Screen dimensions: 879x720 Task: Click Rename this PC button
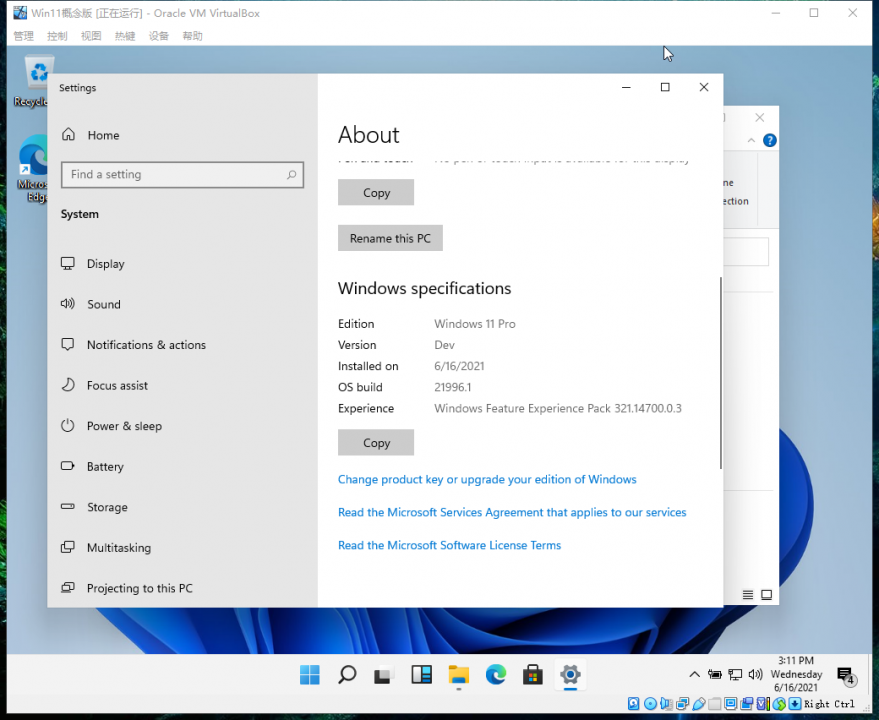click(390, 238)
